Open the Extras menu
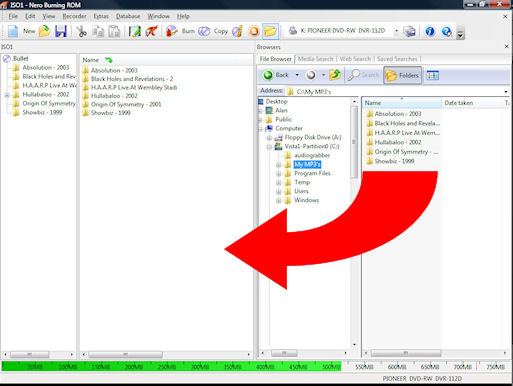 [101, 16]
